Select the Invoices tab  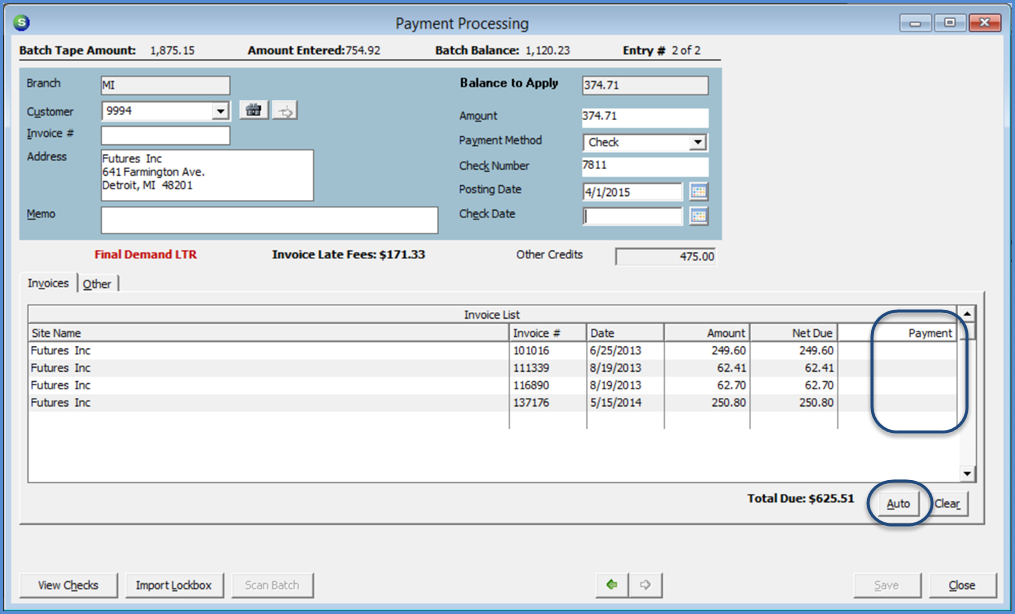[48, 284]
